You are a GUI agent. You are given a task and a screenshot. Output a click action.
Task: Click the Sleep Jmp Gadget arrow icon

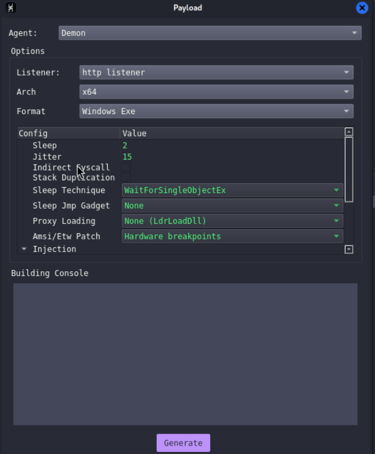(x=336, y=205)
